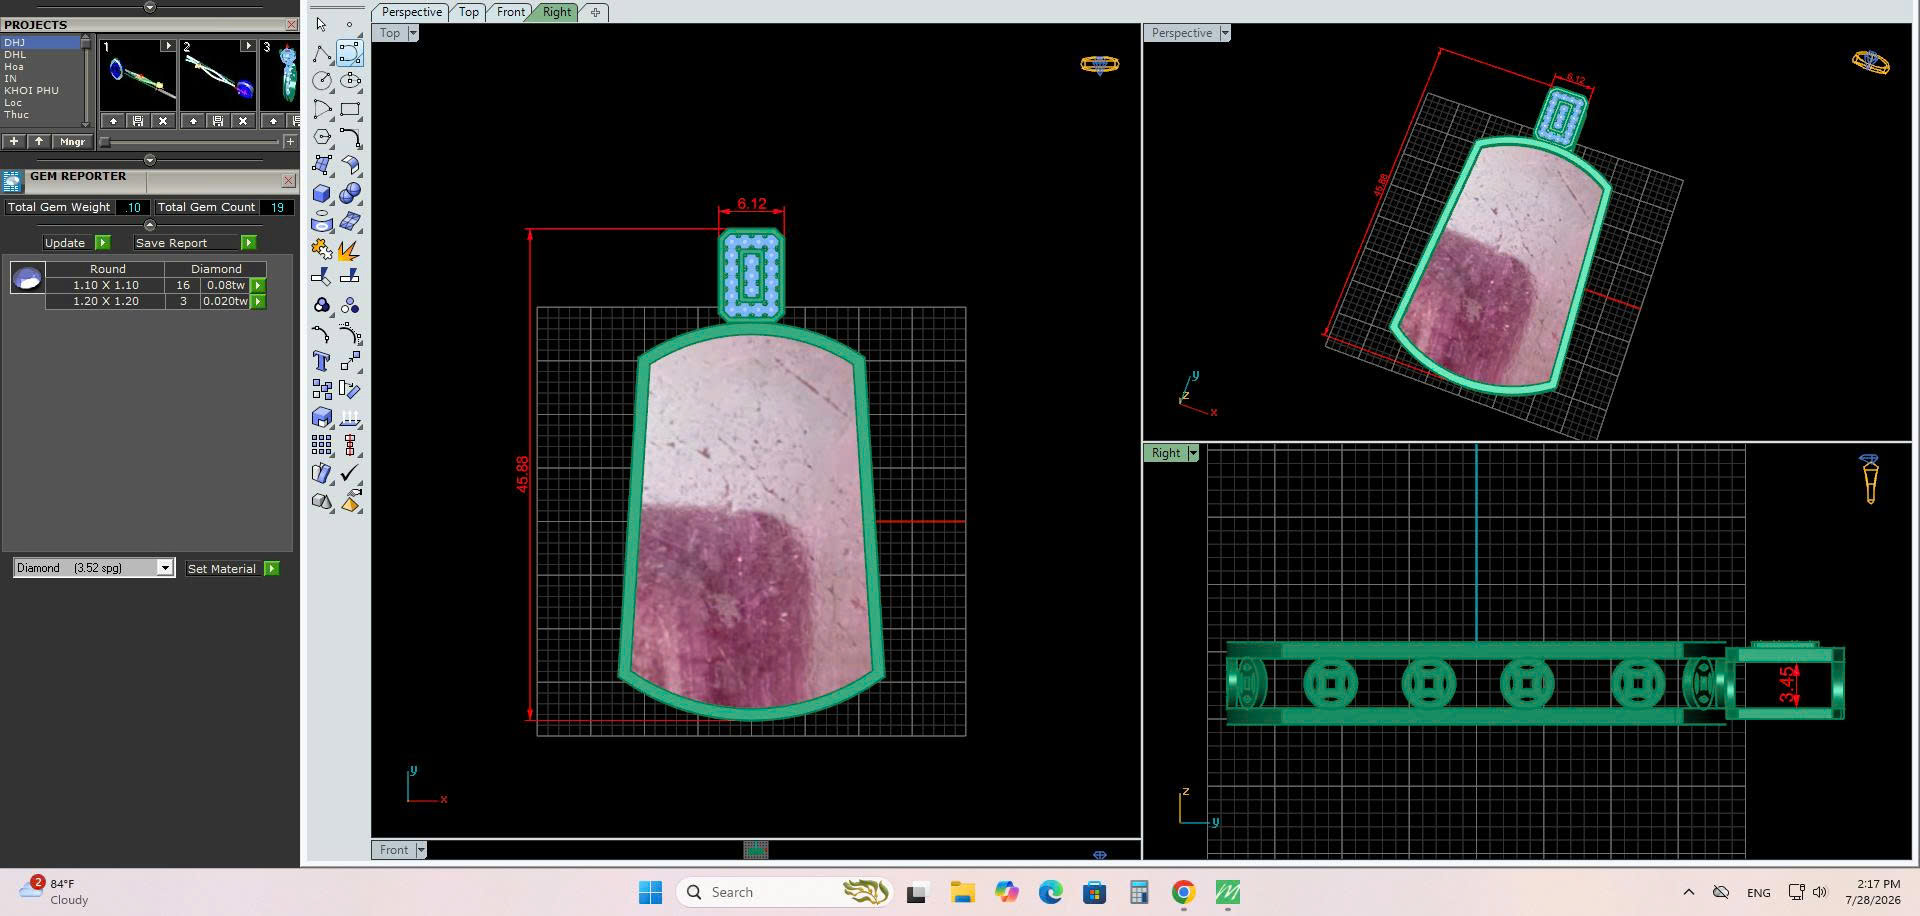Screen dimensions: 1920x916
Task: Select the Rectangle drawing tool
Action: coord(349,109)
